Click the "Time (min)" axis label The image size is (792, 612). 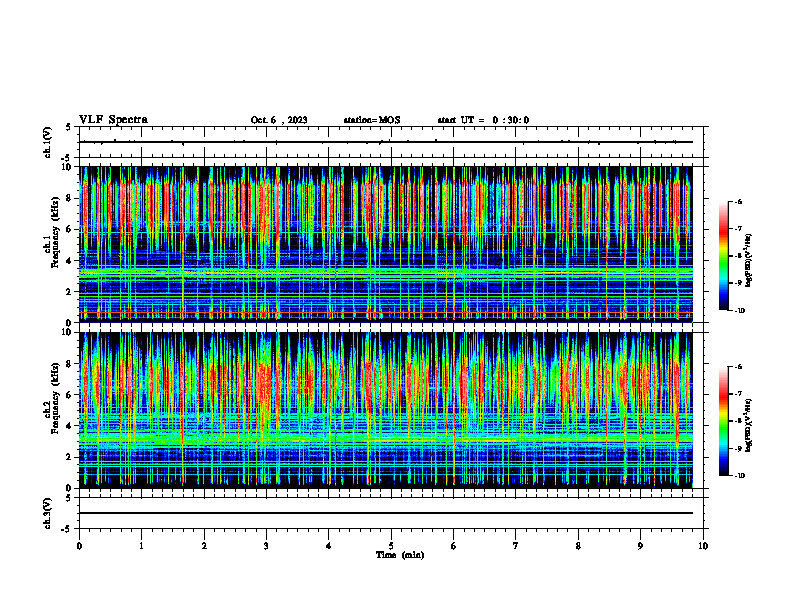tap(400, 555)
